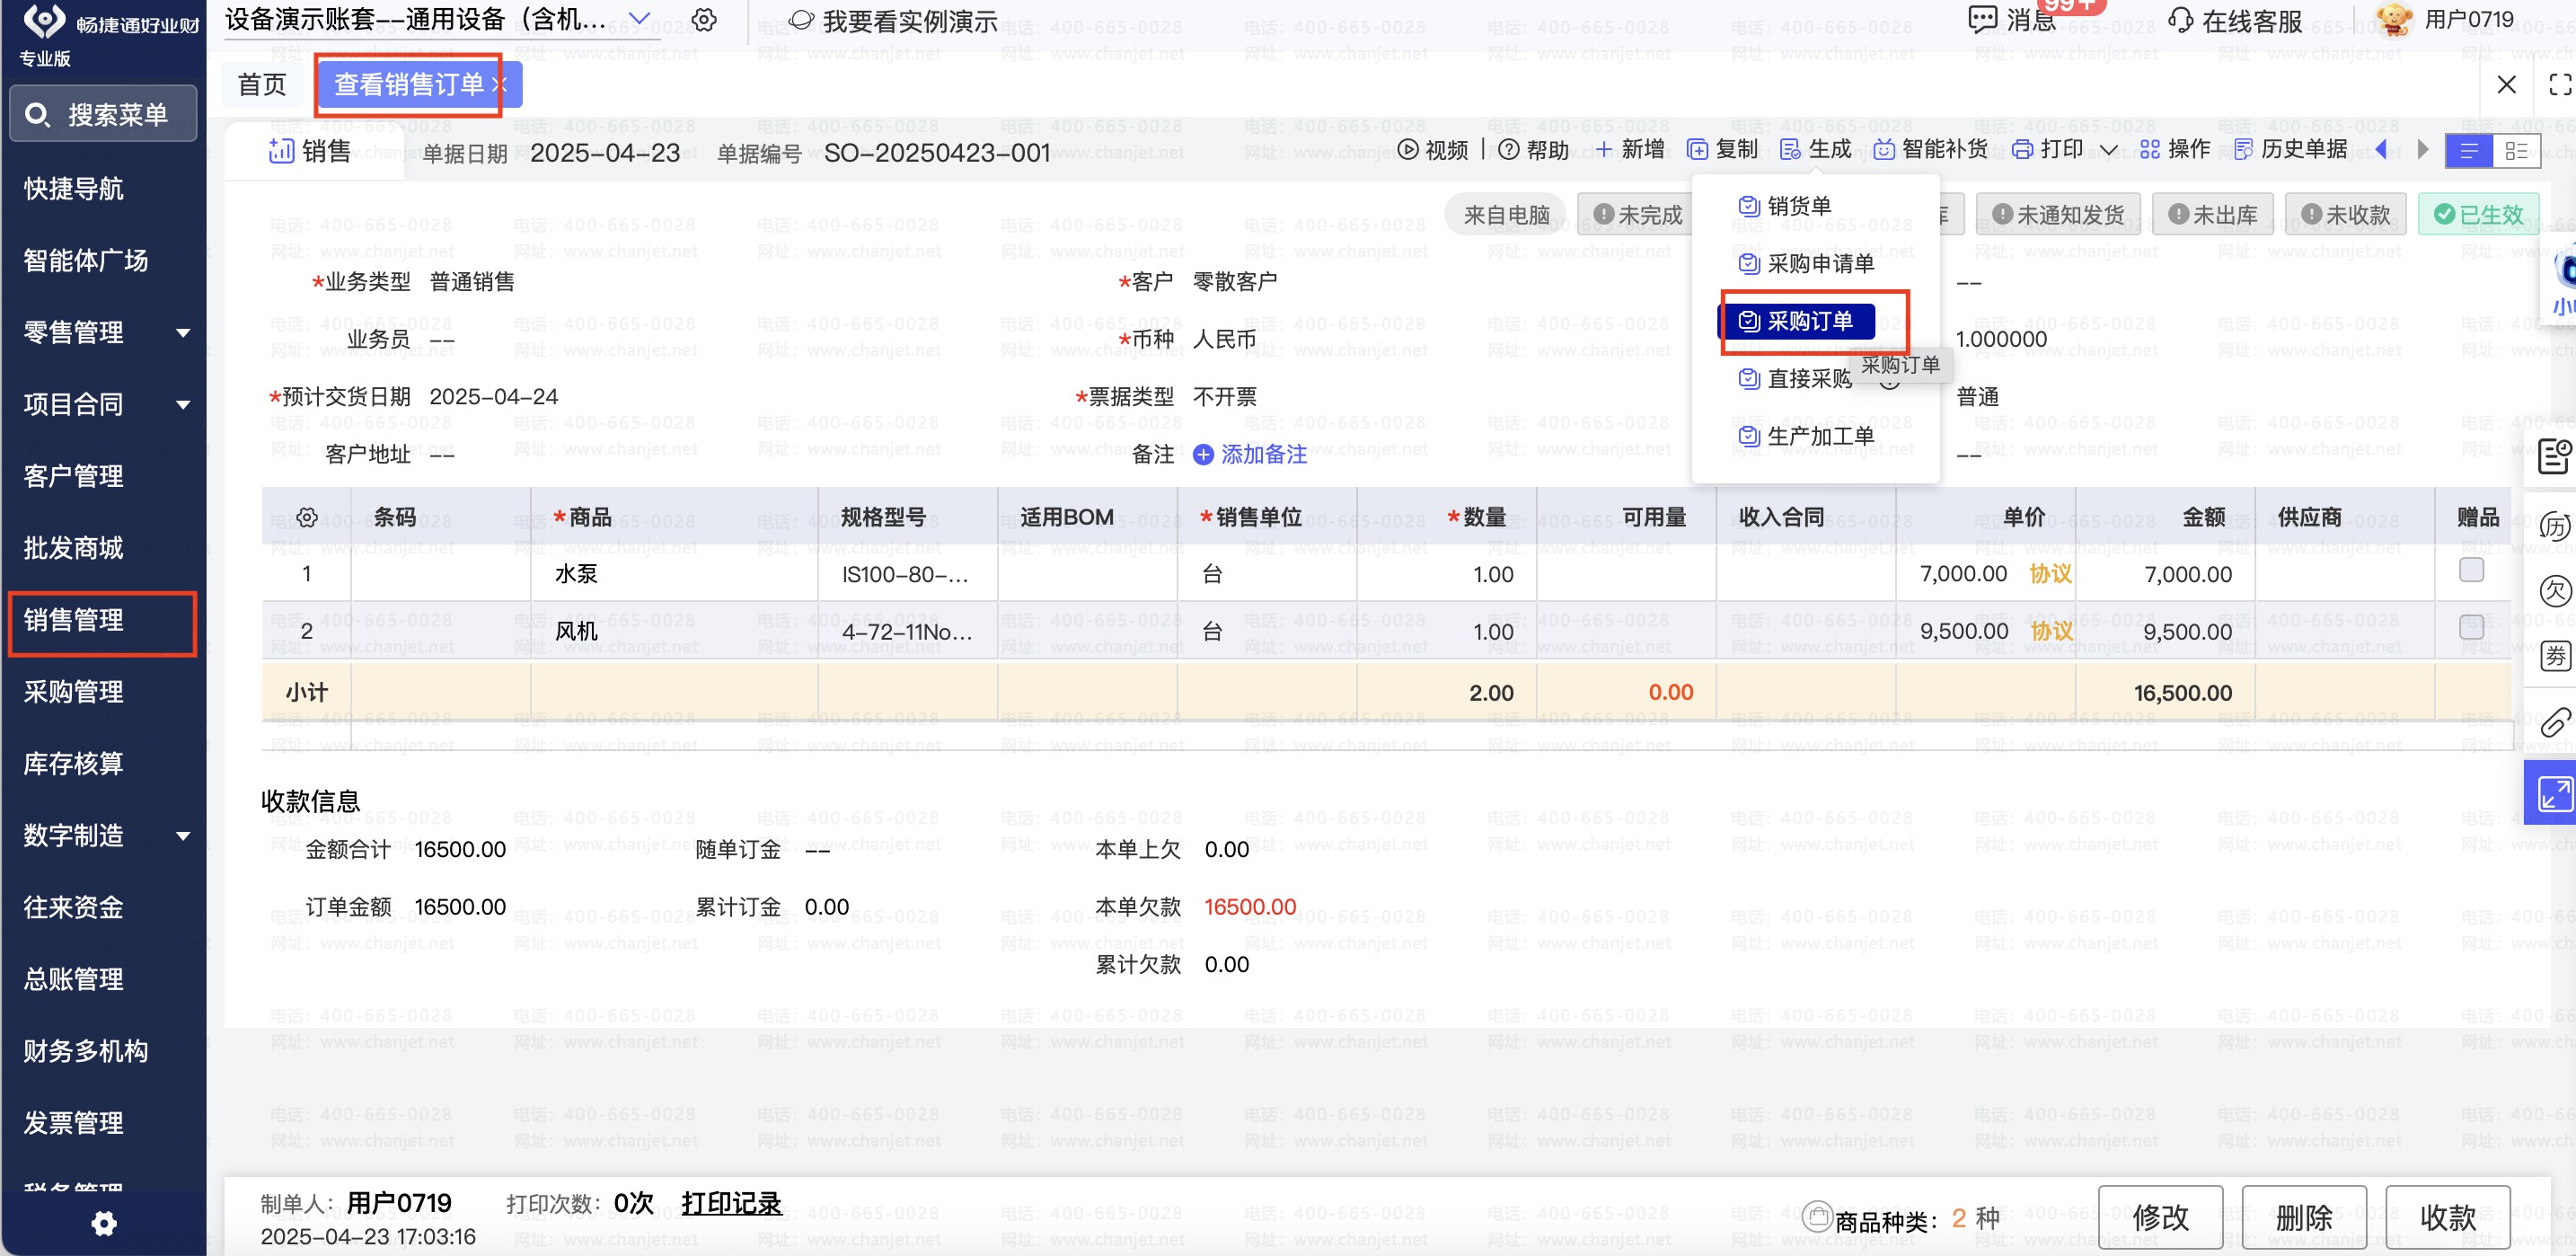Click the attachment paperclip icon in the right sidebar
Viewport: 2576px width, 1256px height.
point(2554,722)
